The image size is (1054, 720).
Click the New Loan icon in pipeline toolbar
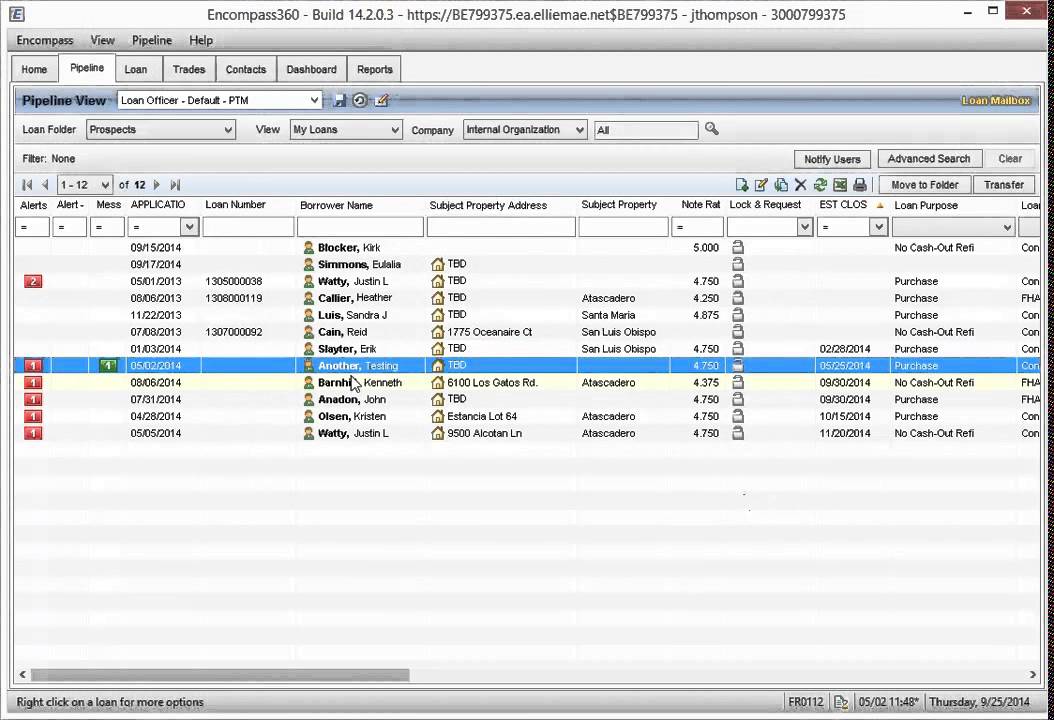tap(741, 185)
